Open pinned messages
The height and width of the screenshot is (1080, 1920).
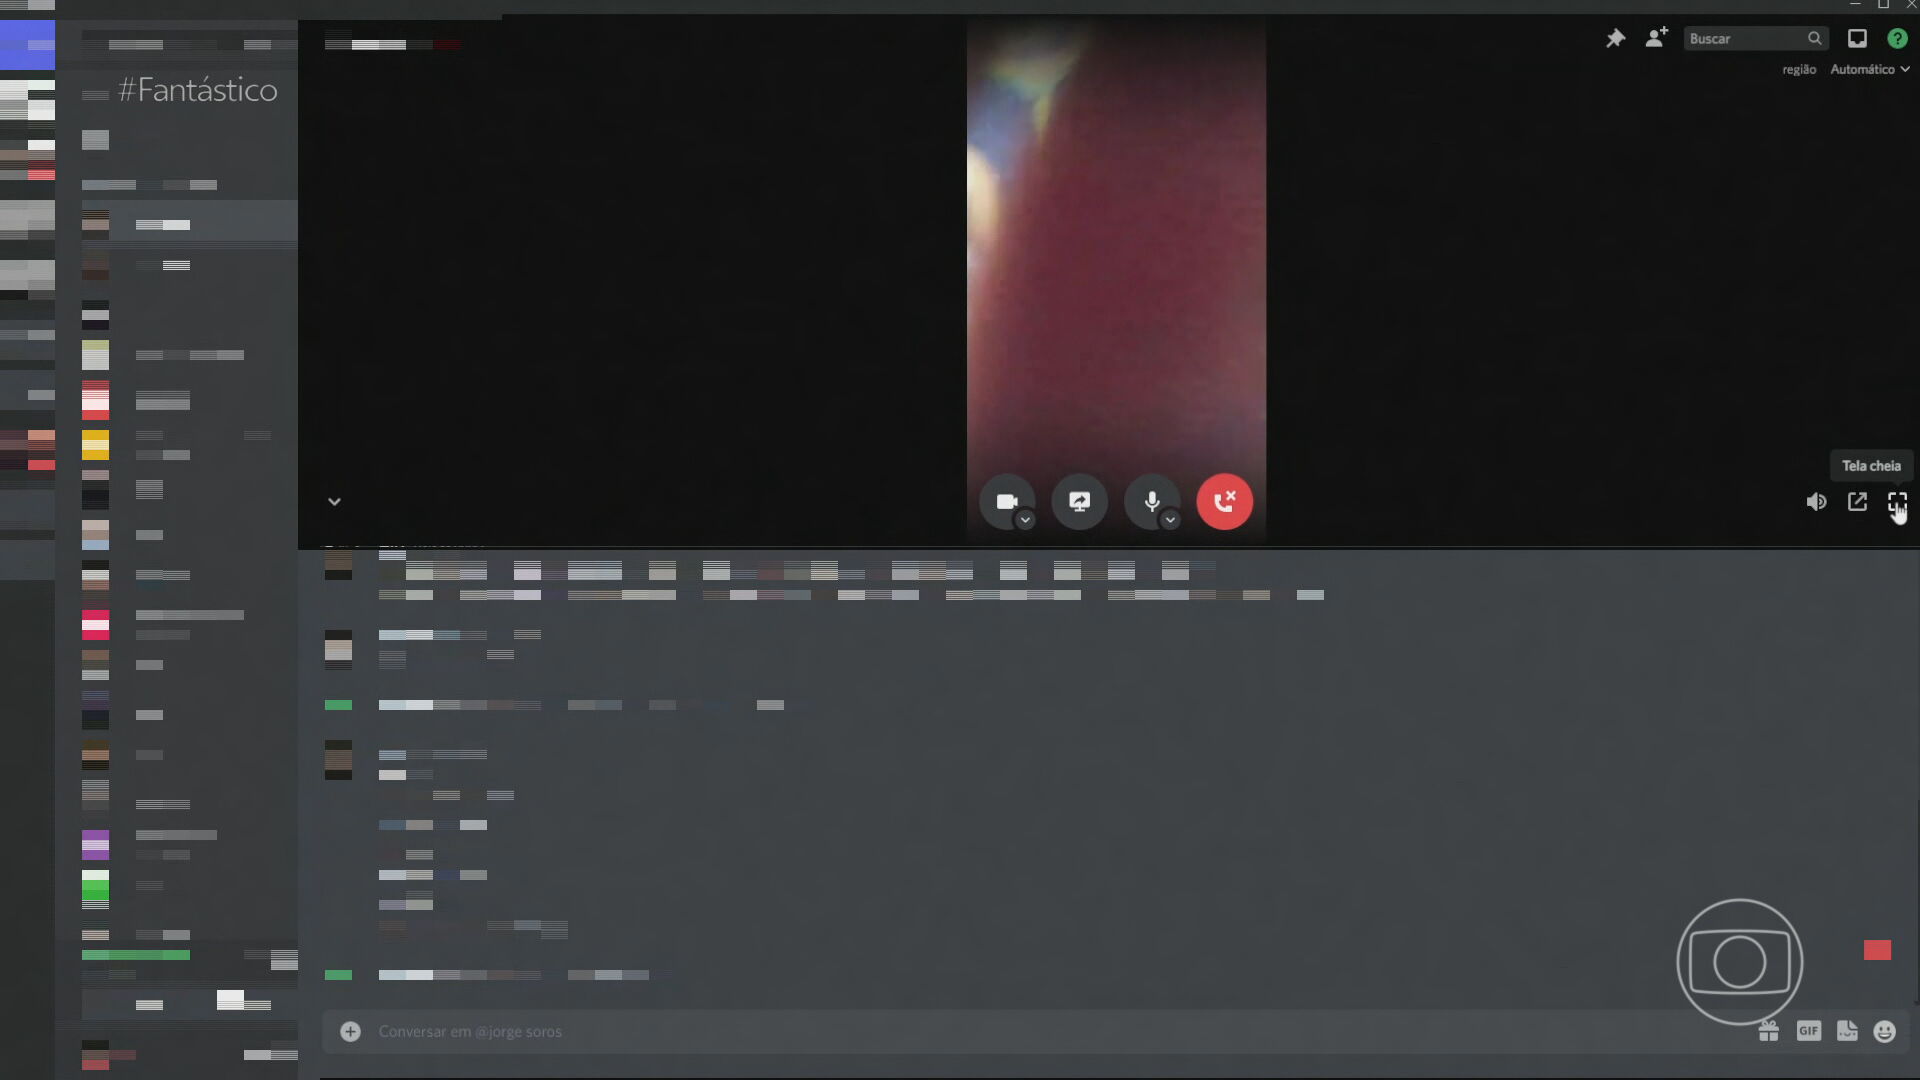(1615, 39)
